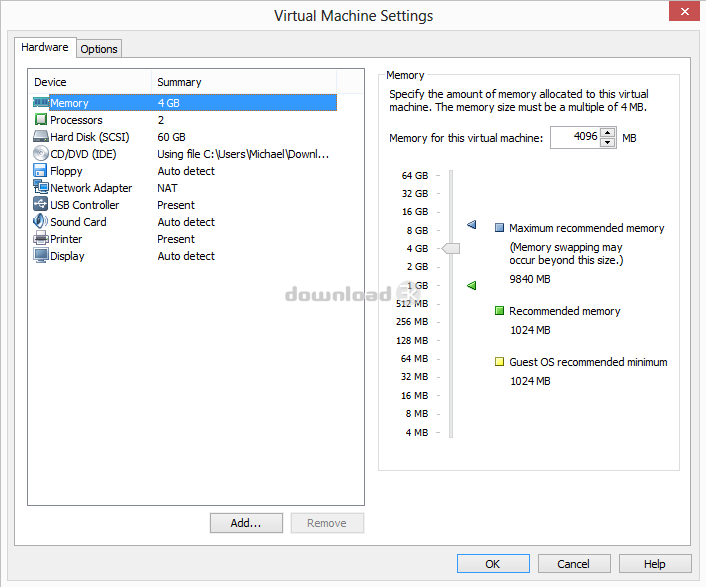Increase memory with the up spinner arrow
The height and width of the screenshot is (587, 706).
(608, 133)
